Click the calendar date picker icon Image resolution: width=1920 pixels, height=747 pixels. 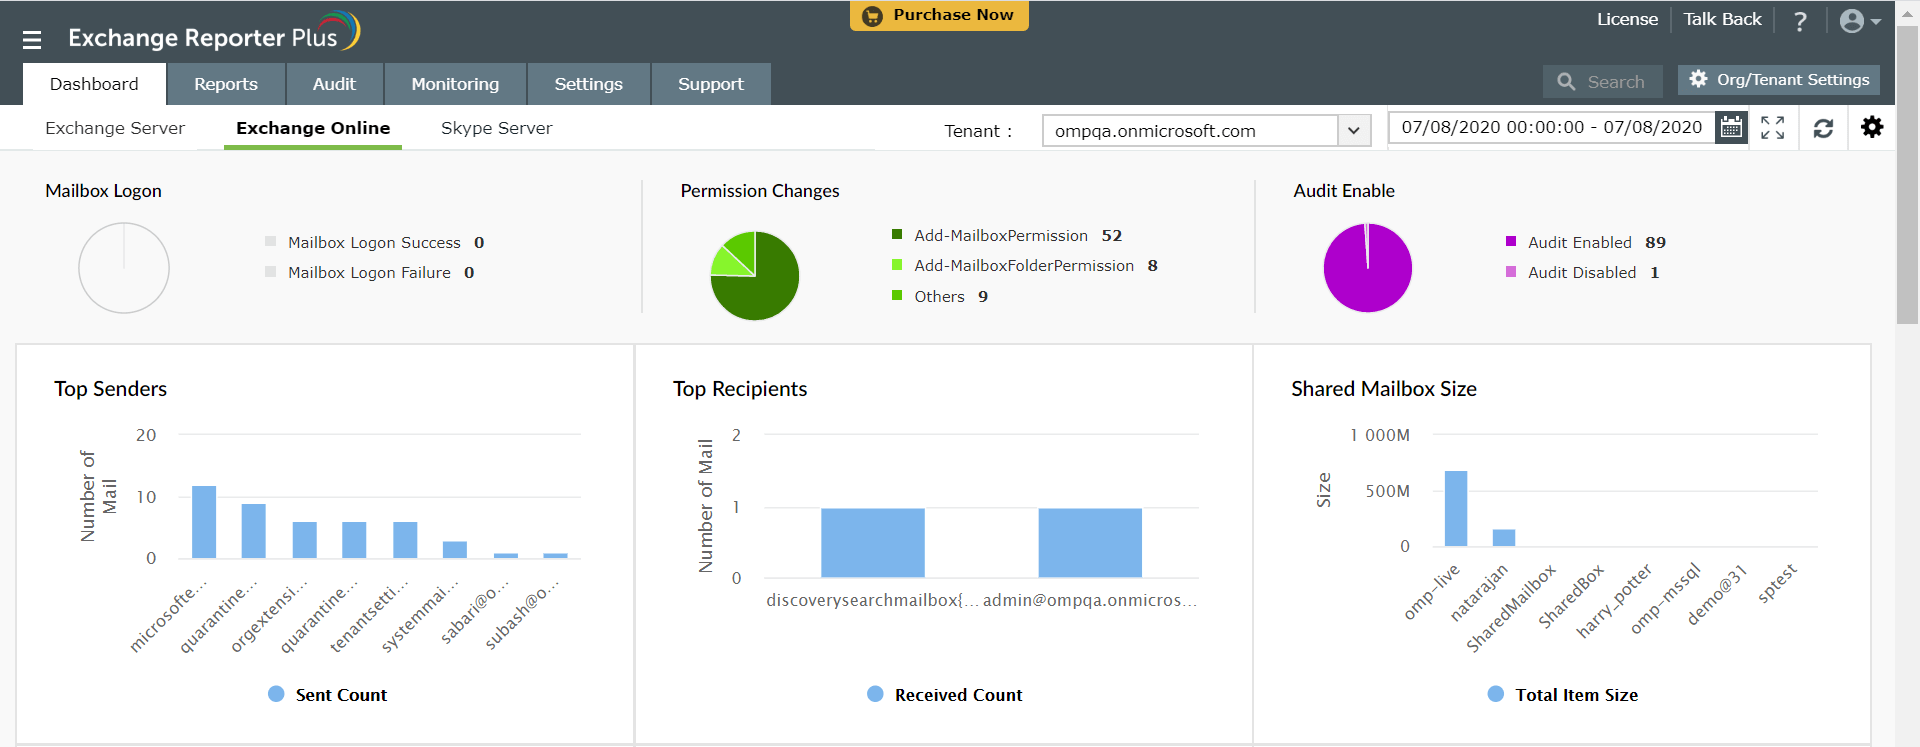pos(1731,128)
